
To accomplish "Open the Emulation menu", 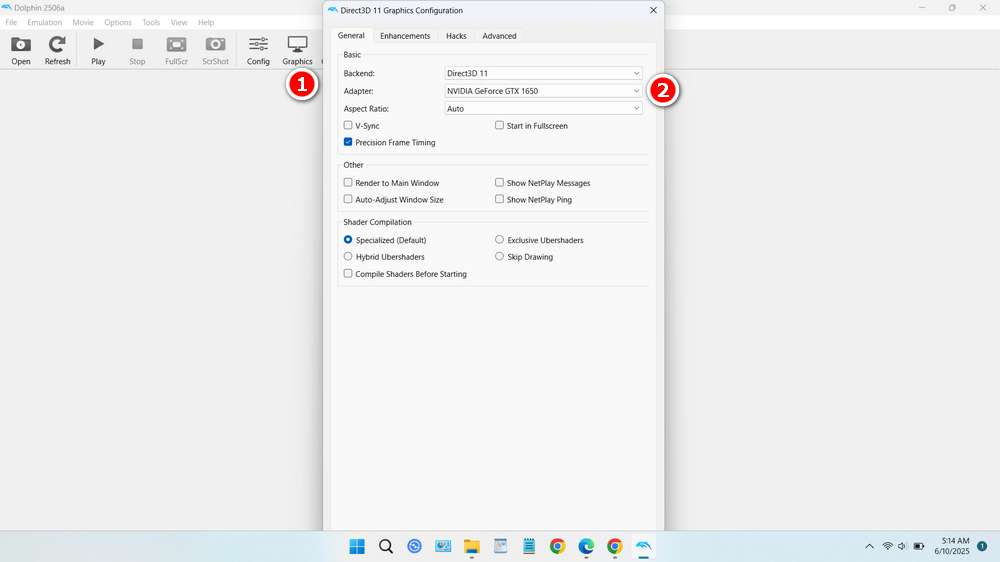I will pyautogui.click(x=45, y=22).
